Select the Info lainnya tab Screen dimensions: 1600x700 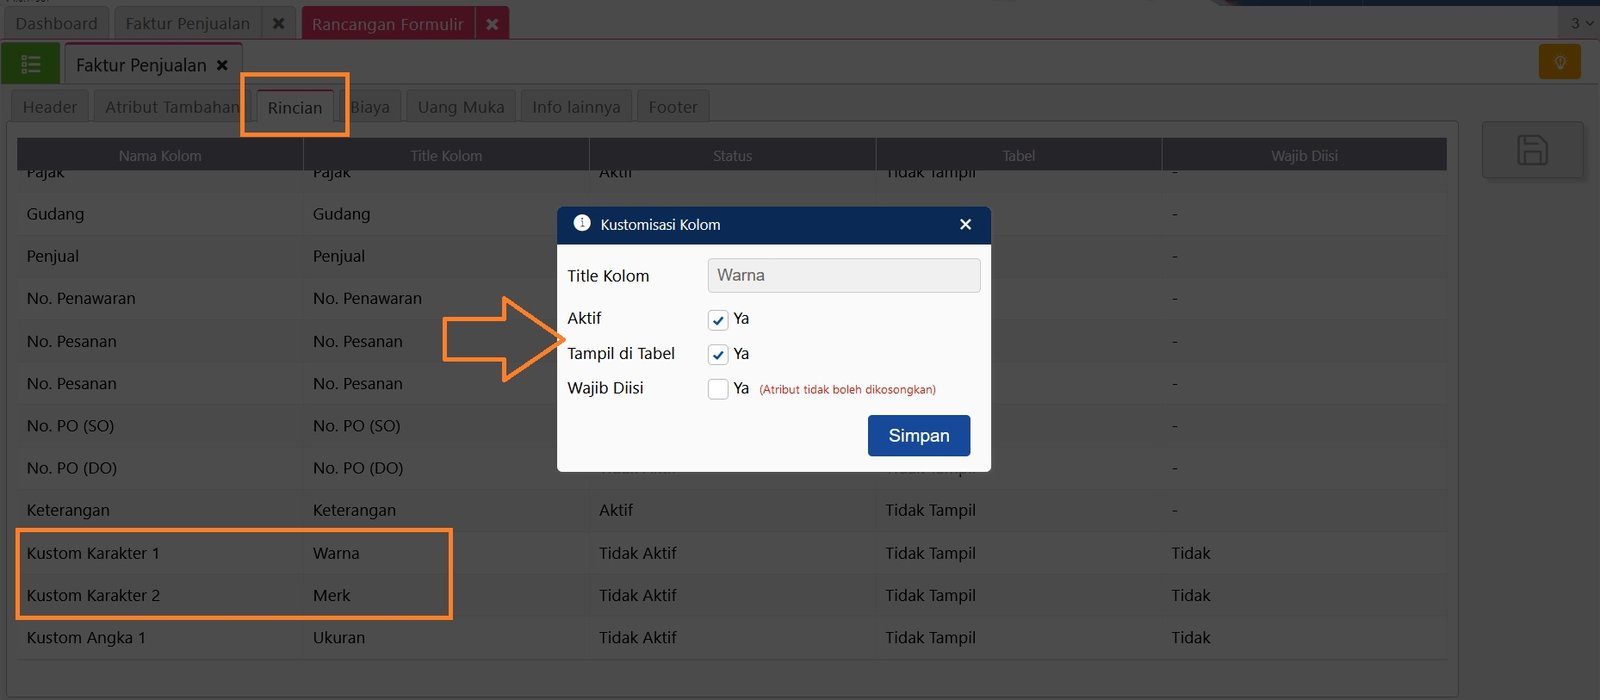click(x=576, y=107)
